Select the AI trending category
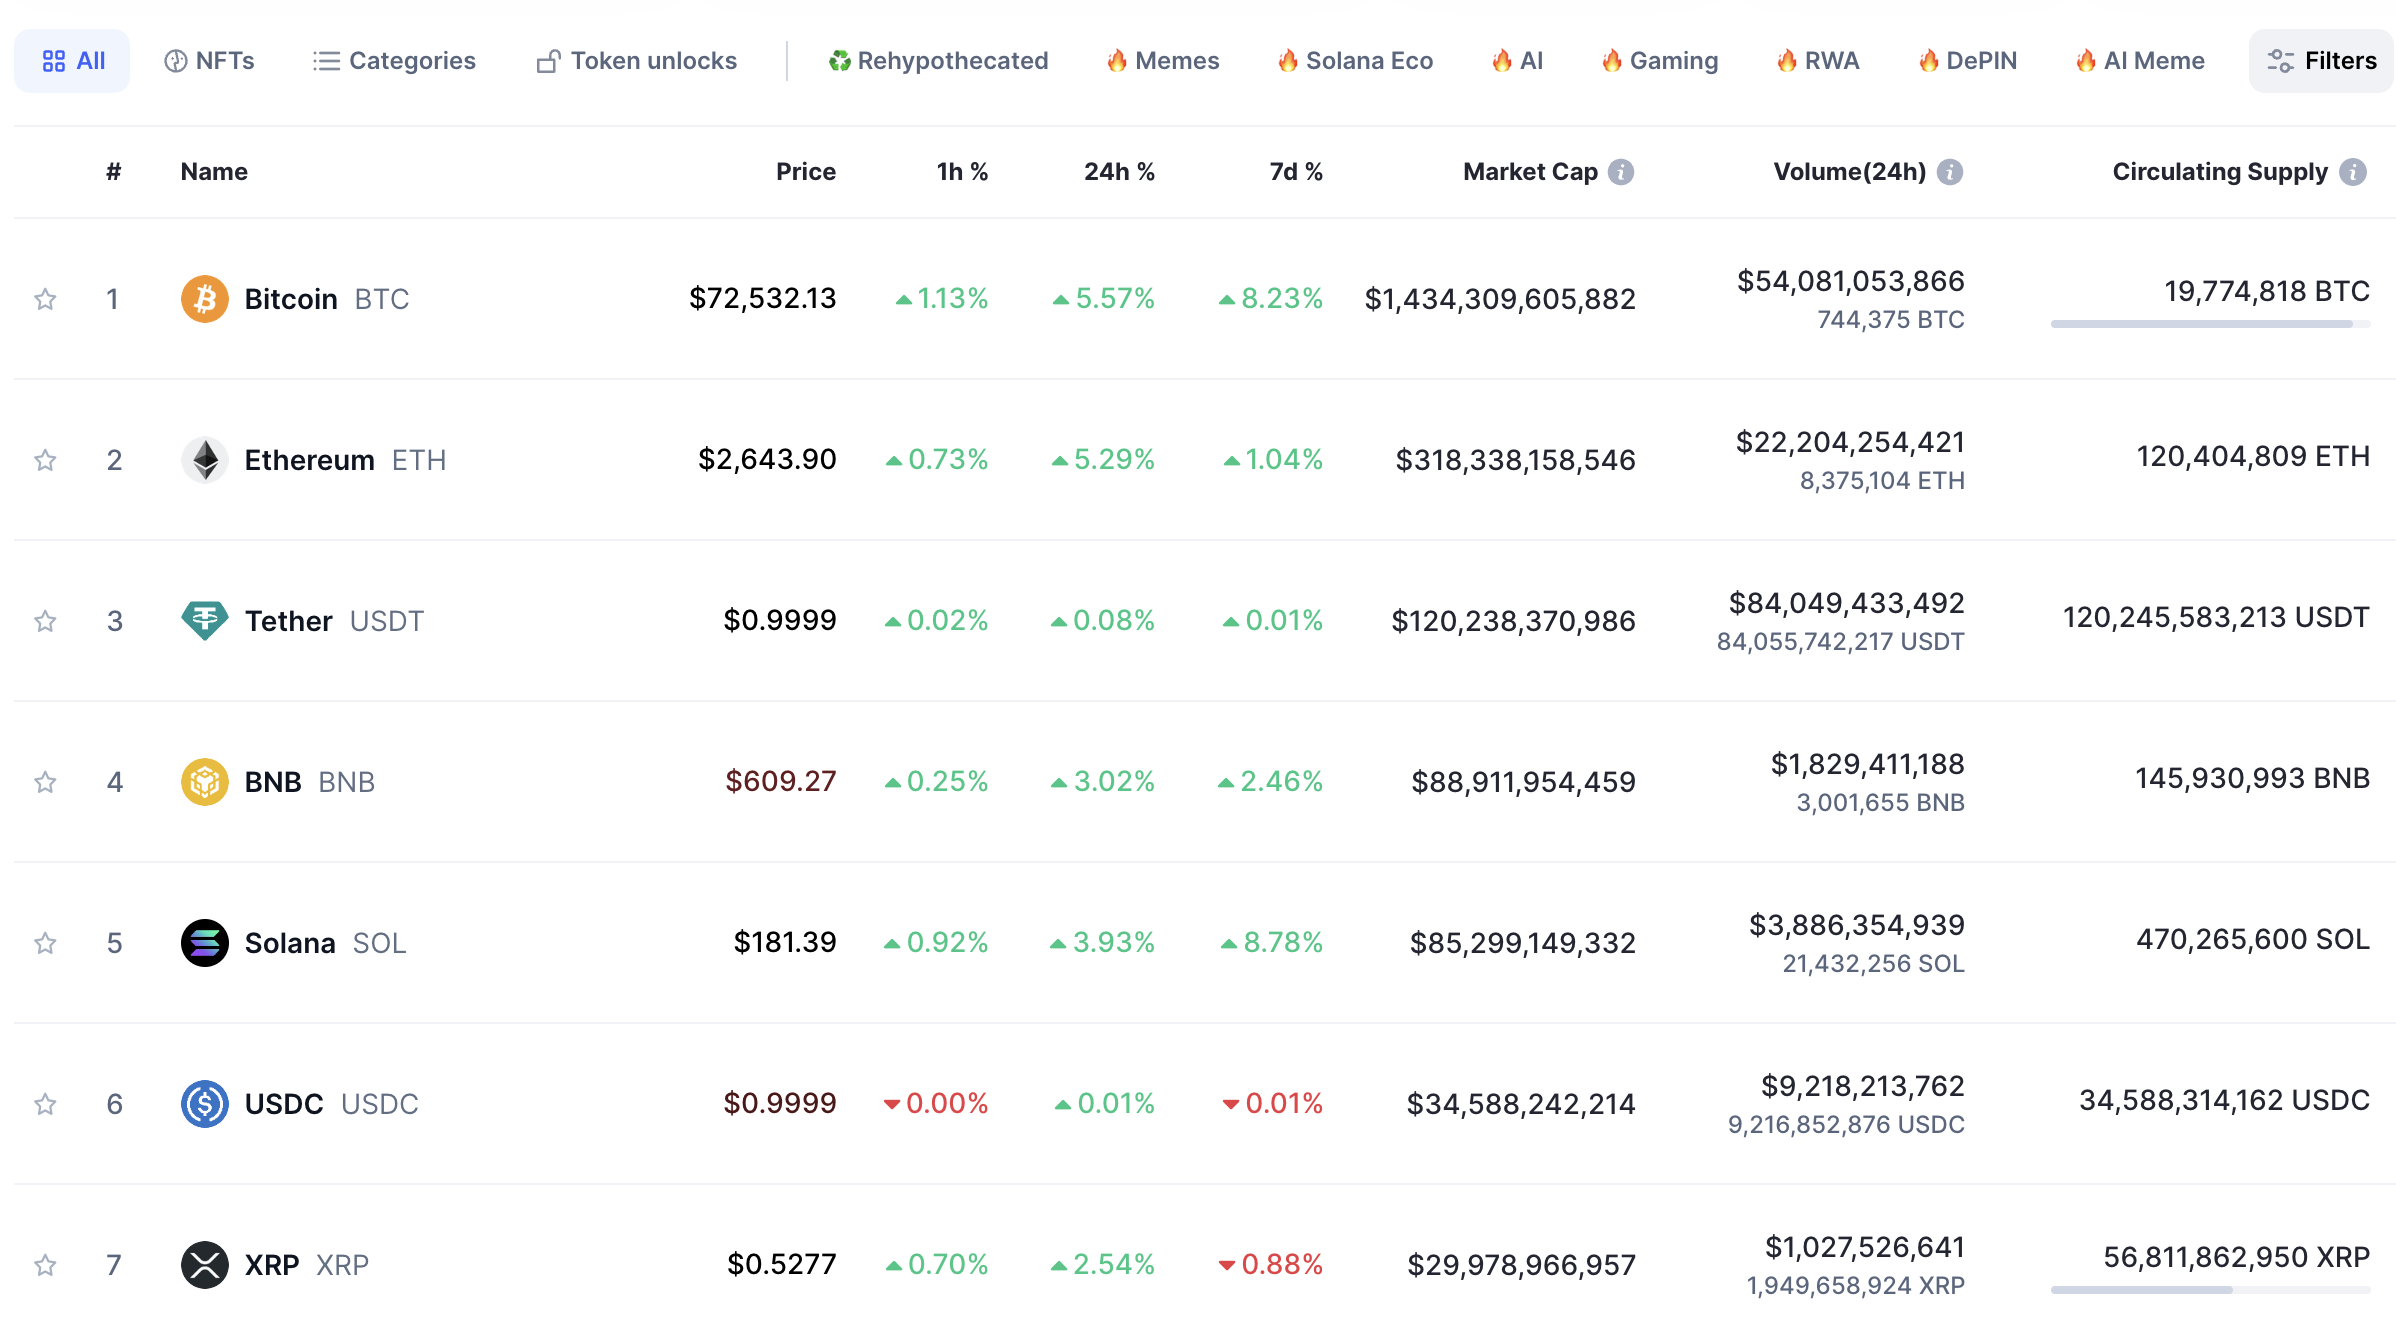 pos(1517,61)
